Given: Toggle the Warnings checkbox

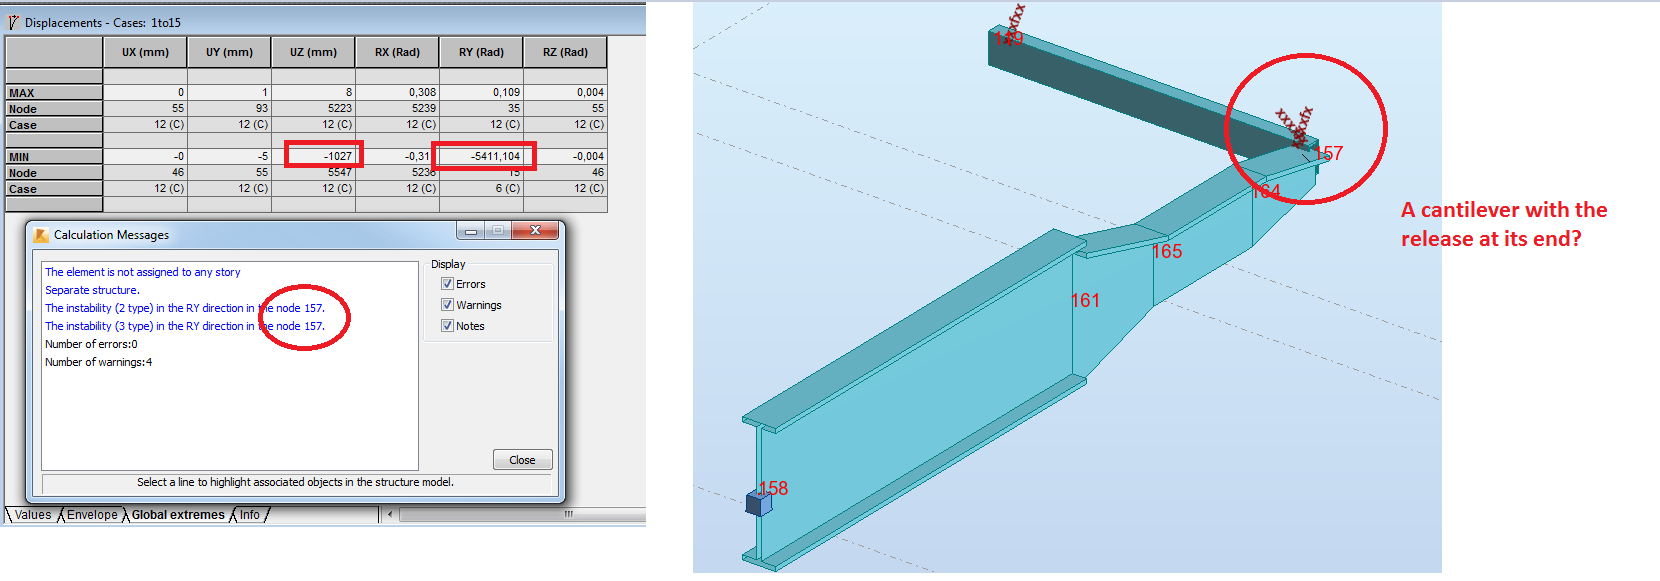Looking at the screenshot, I should tap(447, 305).
